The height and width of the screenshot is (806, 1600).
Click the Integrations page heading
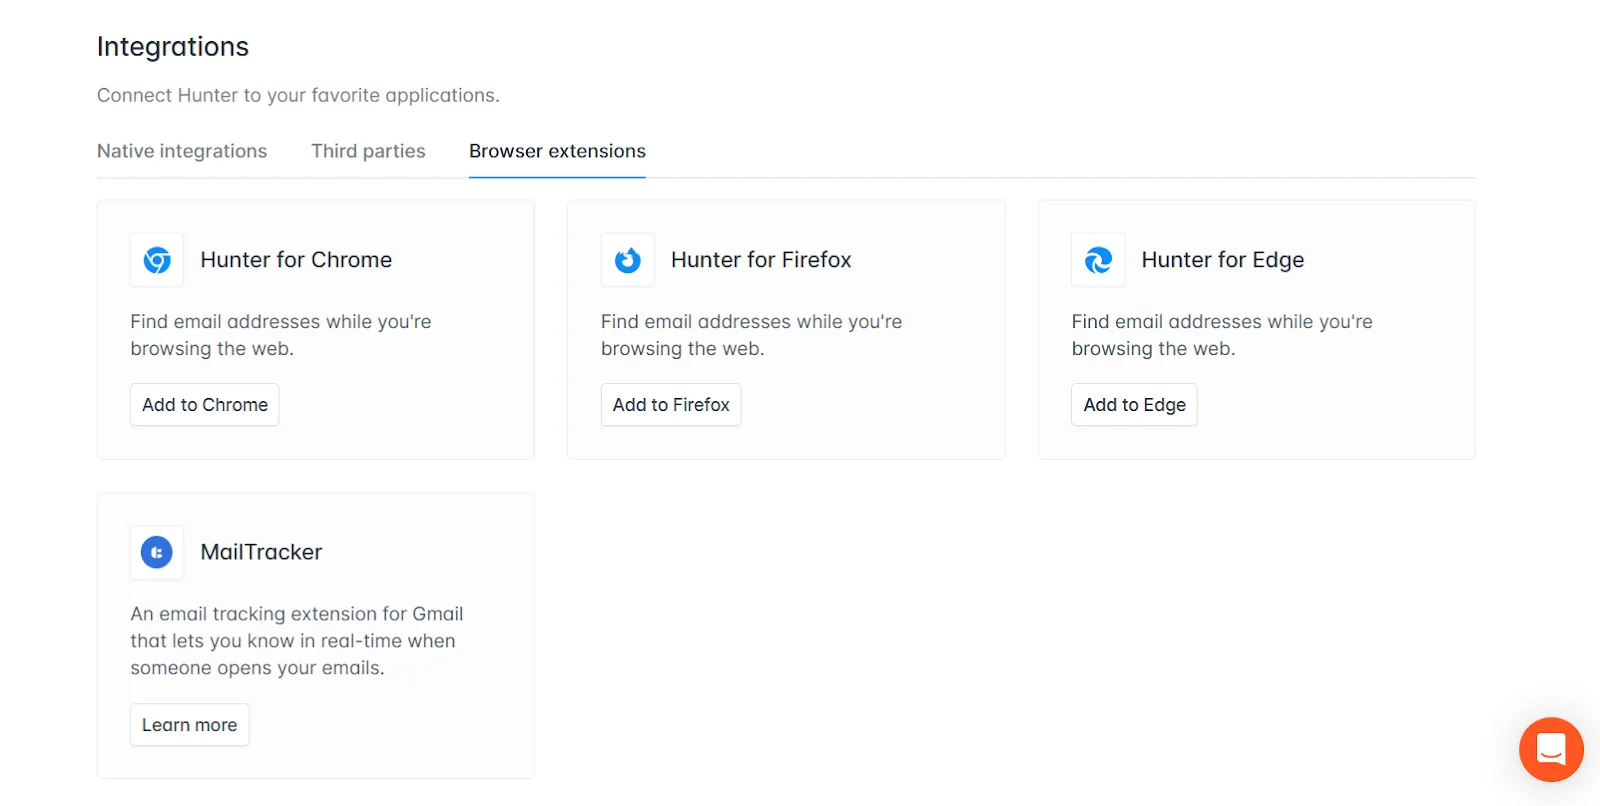173,47
